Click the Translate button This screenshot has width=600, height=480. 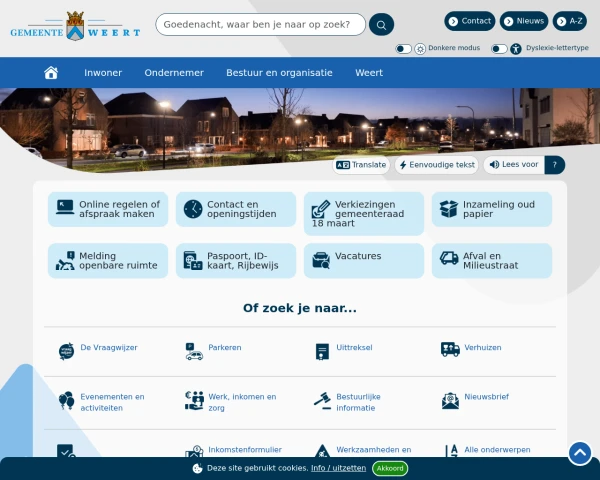click(361, 165)
